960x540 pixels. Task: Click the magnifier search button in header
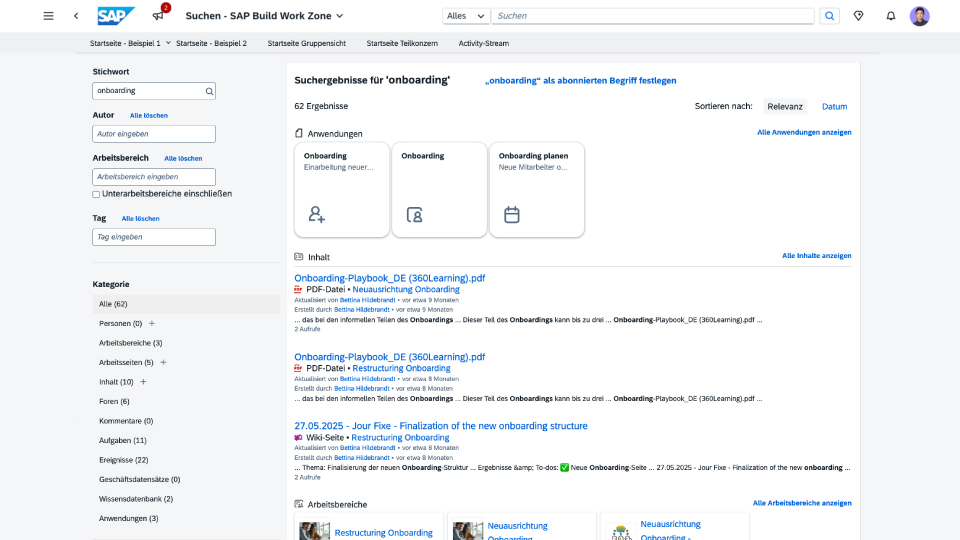pos(830,16)
